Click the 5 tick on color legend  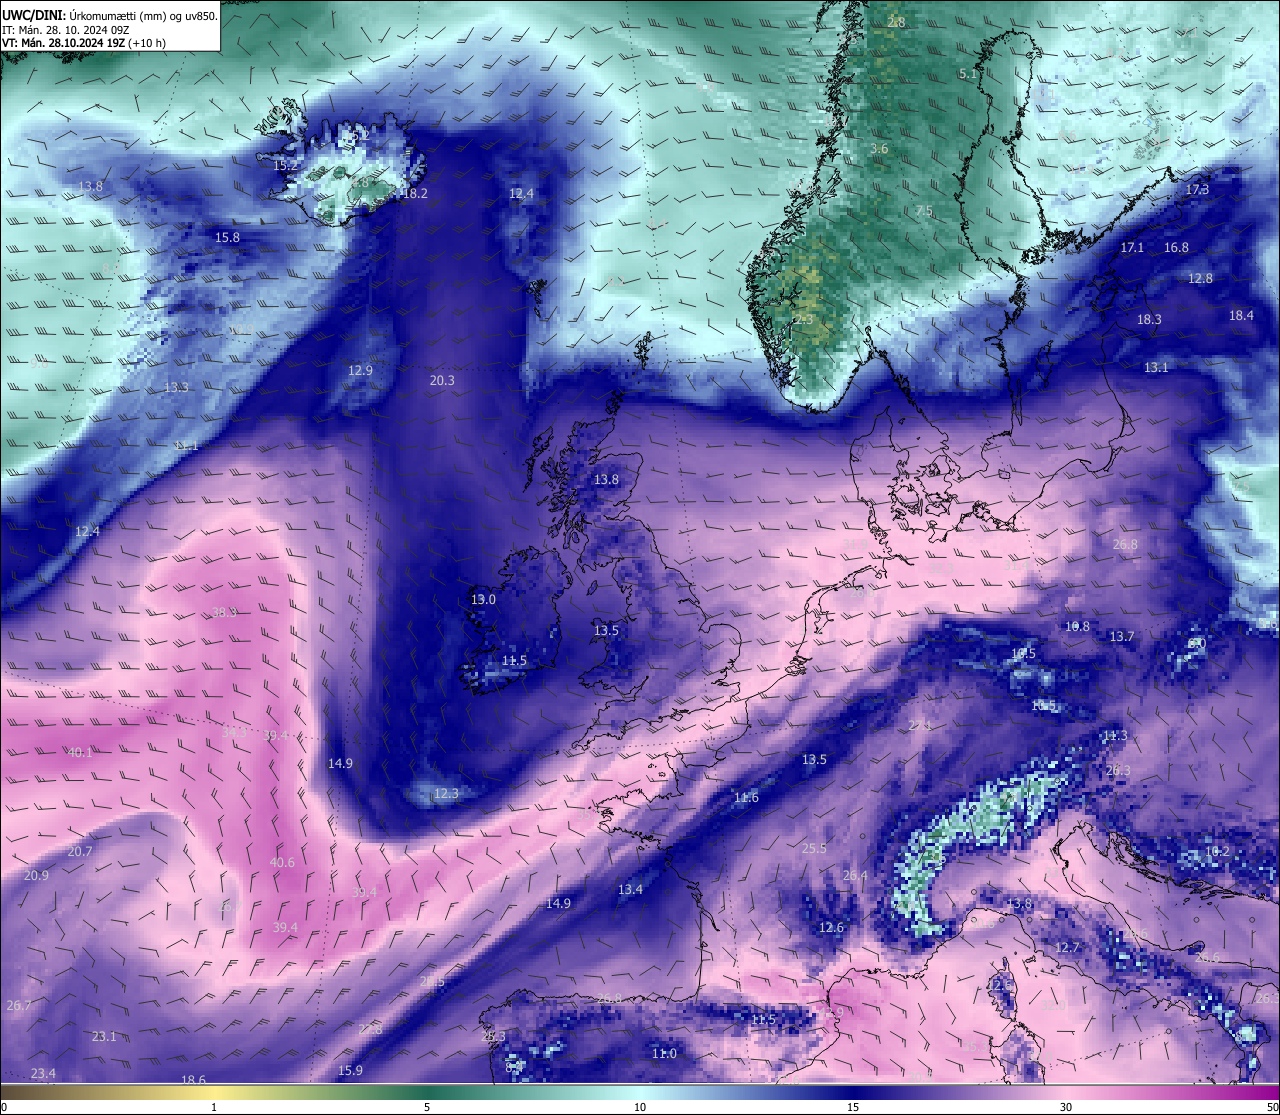click(x=427, y=1106)
